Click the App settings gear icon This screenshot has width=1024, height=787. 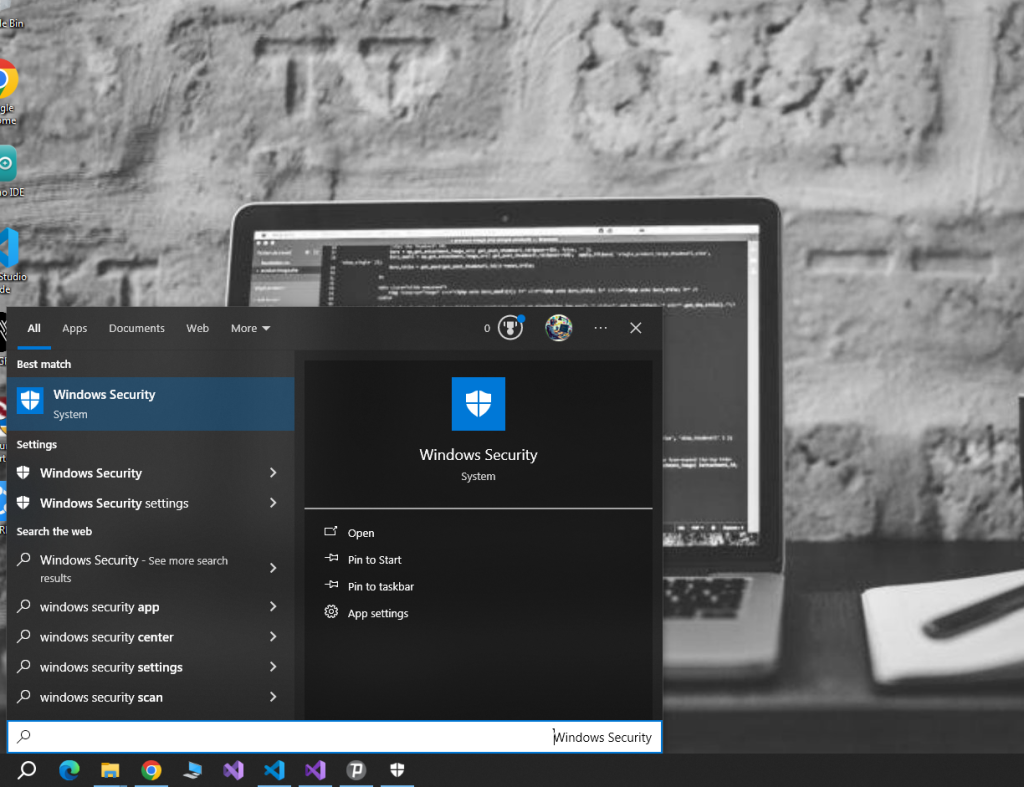click(x=331, y=612)
